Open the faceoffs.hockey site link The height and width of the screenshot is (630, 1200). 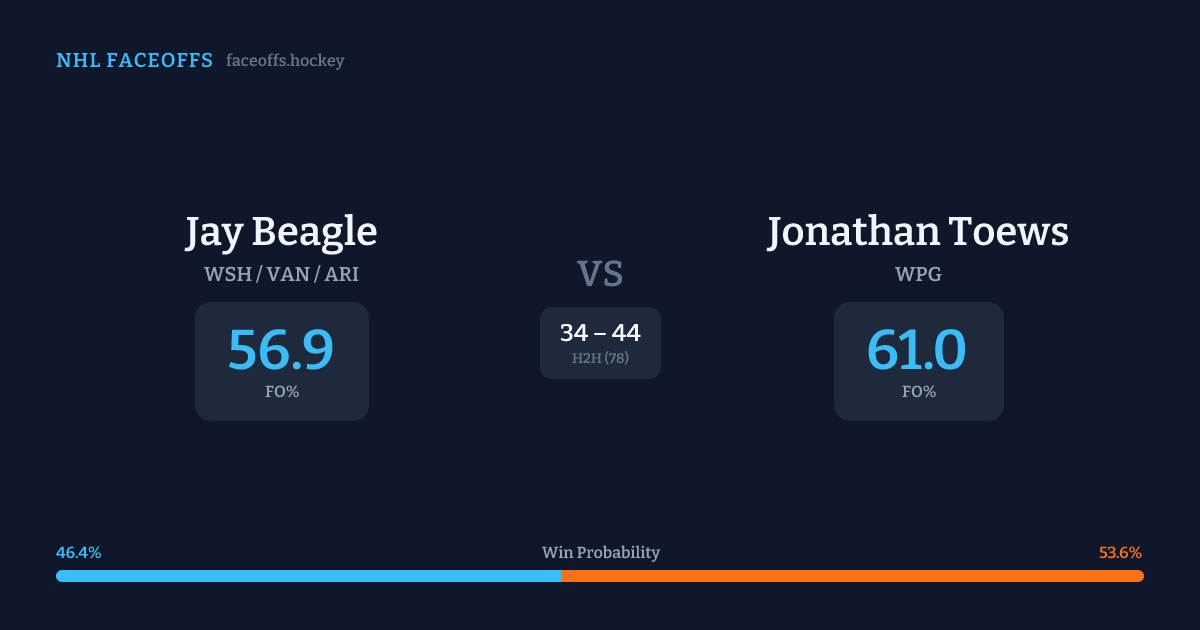(x=285, y=61)
